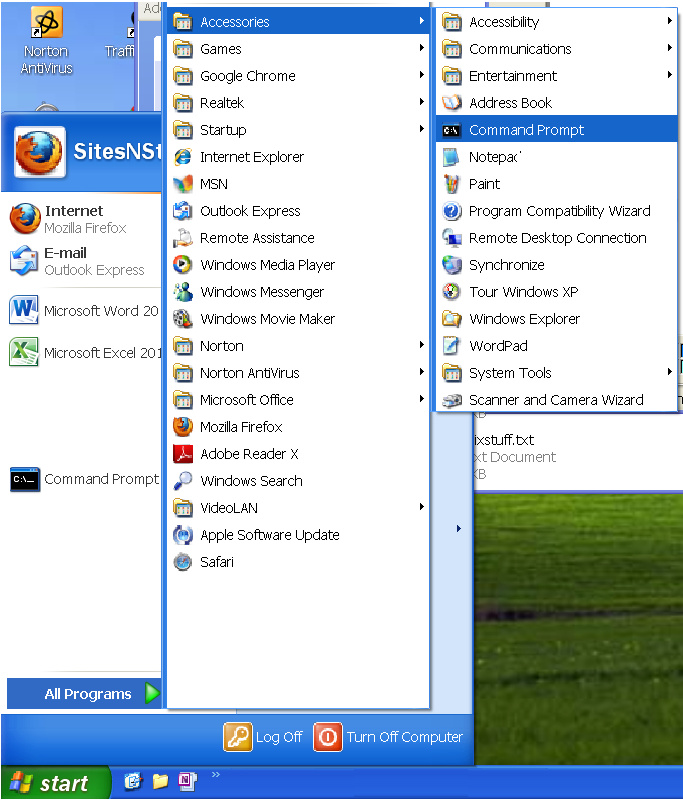Click the MSN butterfly icon
Viewport: 683px width, 802px height.
[x=183, y=184]
